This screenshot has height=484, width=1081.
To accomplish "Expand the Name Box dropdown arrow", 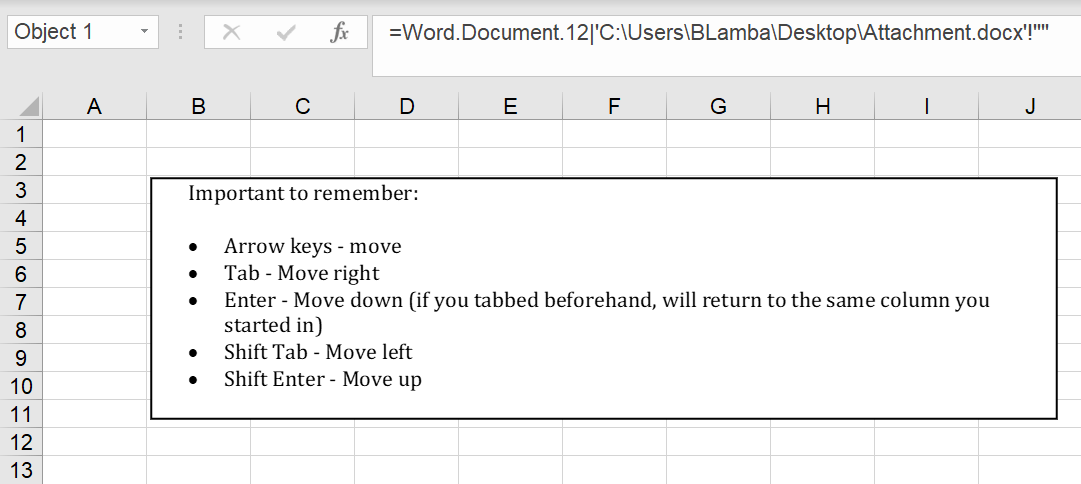I will pyautogui.click(x=145, y=33).
